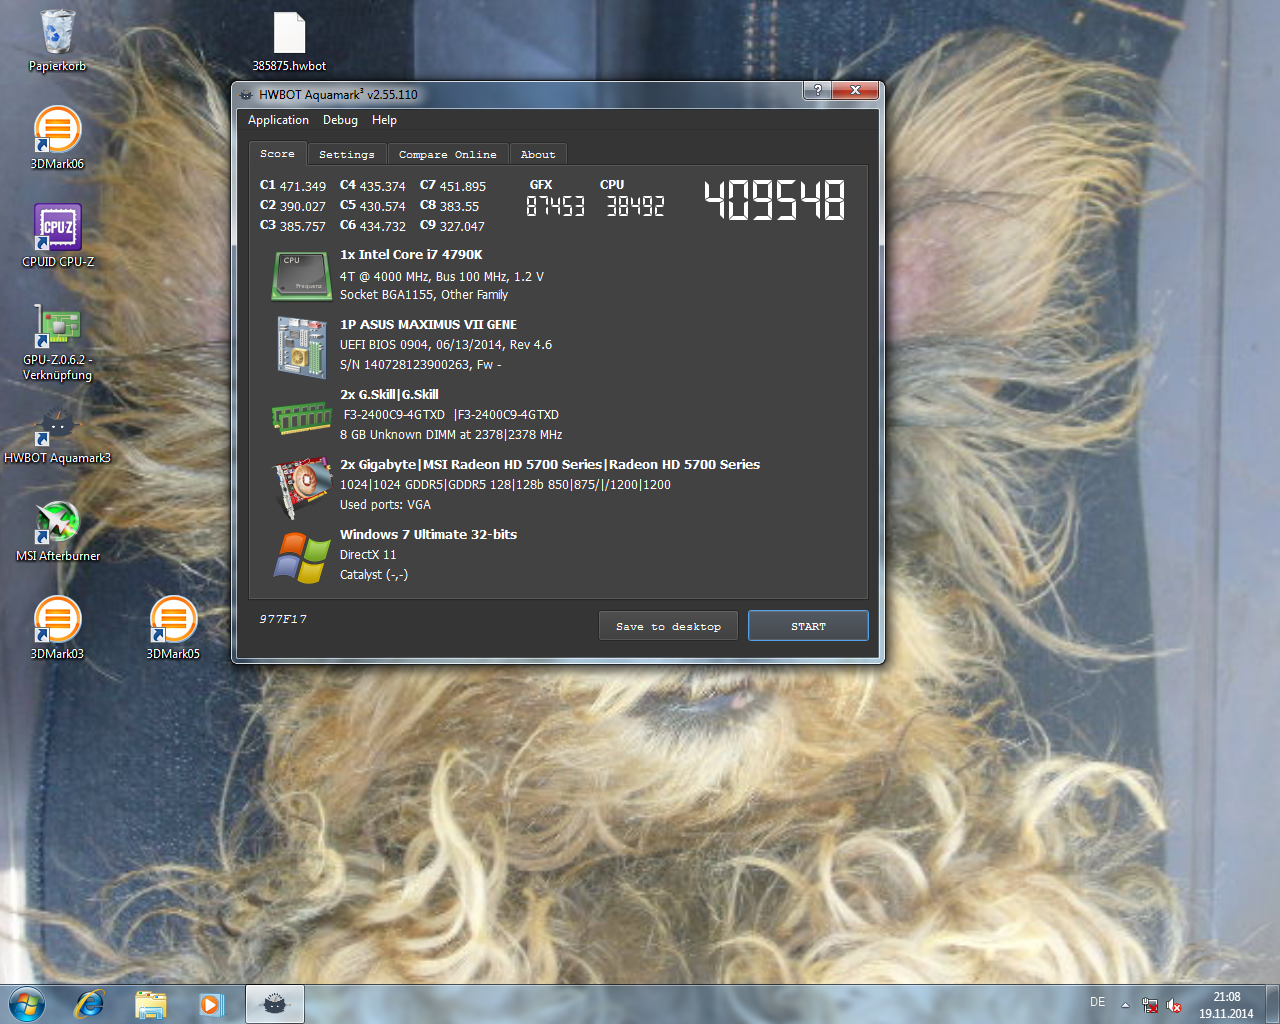Click the muted volume tray icon
The width and height of the screenshot is (1280, 1024).
pyautogui.click(x=1174, y=1006)
